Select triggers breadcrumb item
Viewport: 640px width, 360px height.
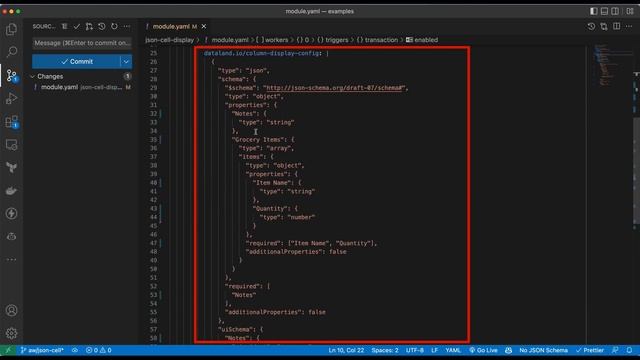click(333, 40)
